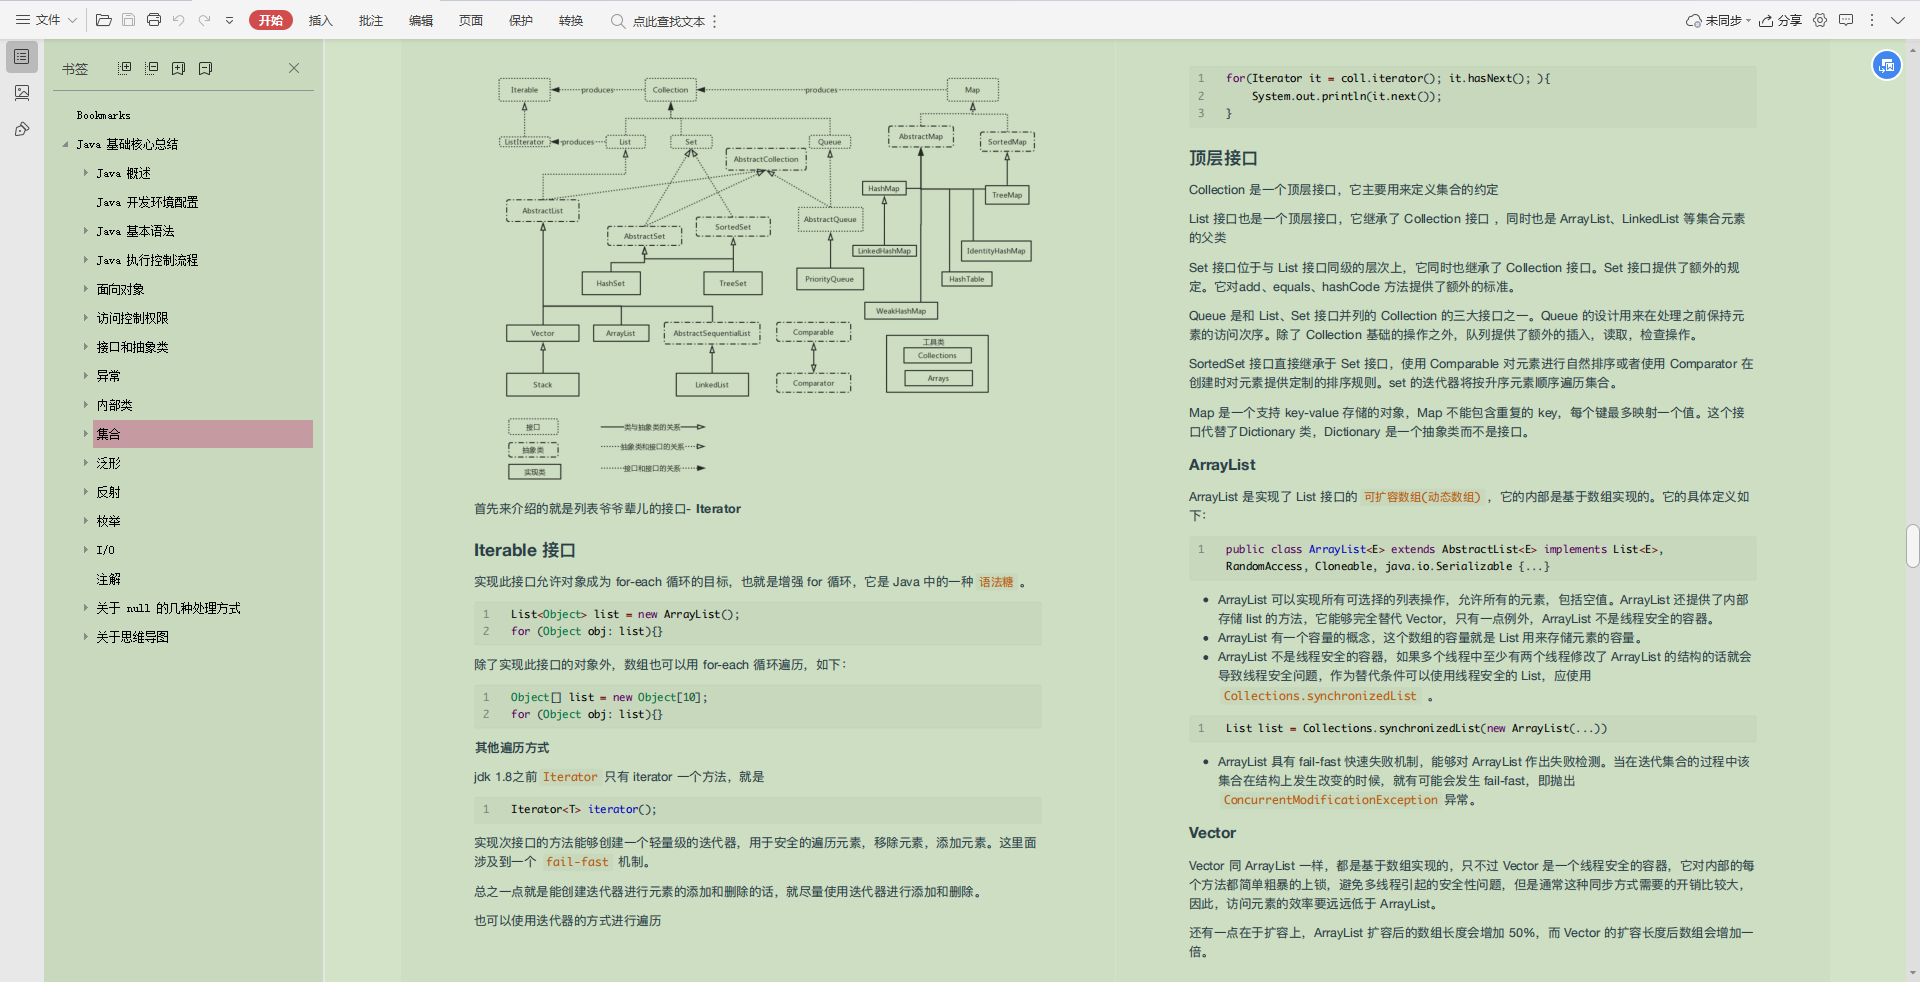The width and height of the screenshot is (1920, 982).
Task: Collapse the ribbon with the chevron at top right
Action: (1898, 20)
